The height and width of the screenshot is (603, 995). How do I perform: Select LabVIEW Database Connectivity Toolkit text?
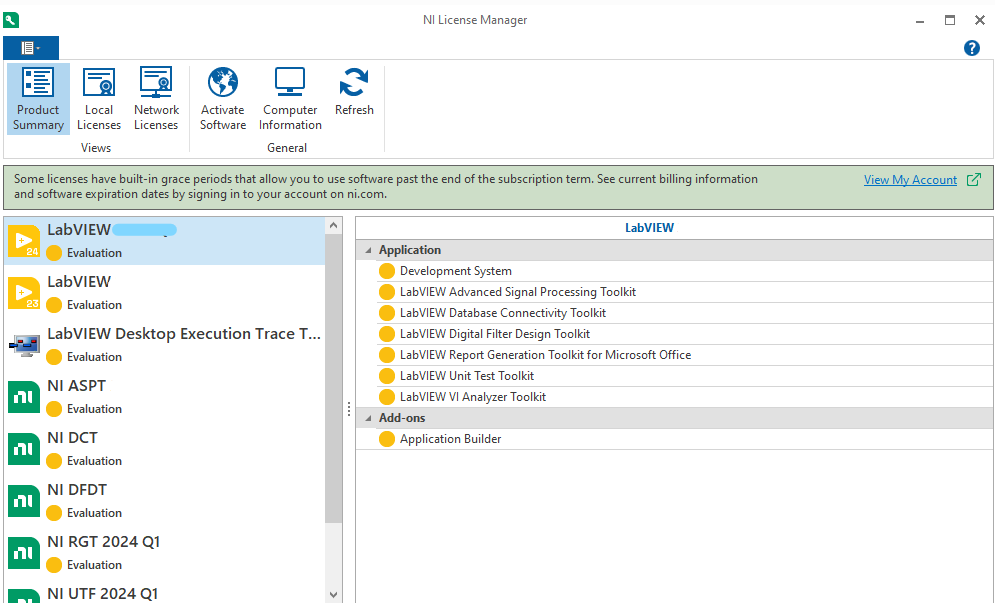[503, 313]
